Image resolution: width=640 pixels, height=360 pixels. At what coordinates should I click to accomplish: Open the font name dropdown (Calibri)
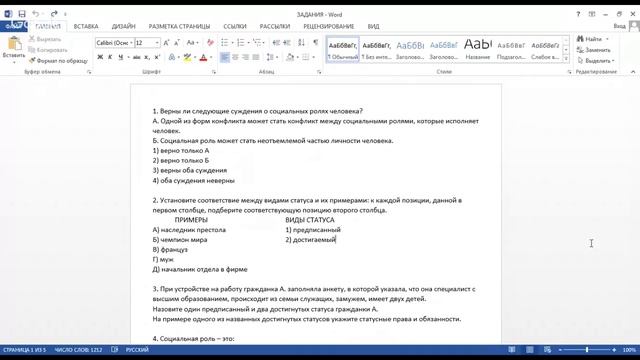coord(131,43)
